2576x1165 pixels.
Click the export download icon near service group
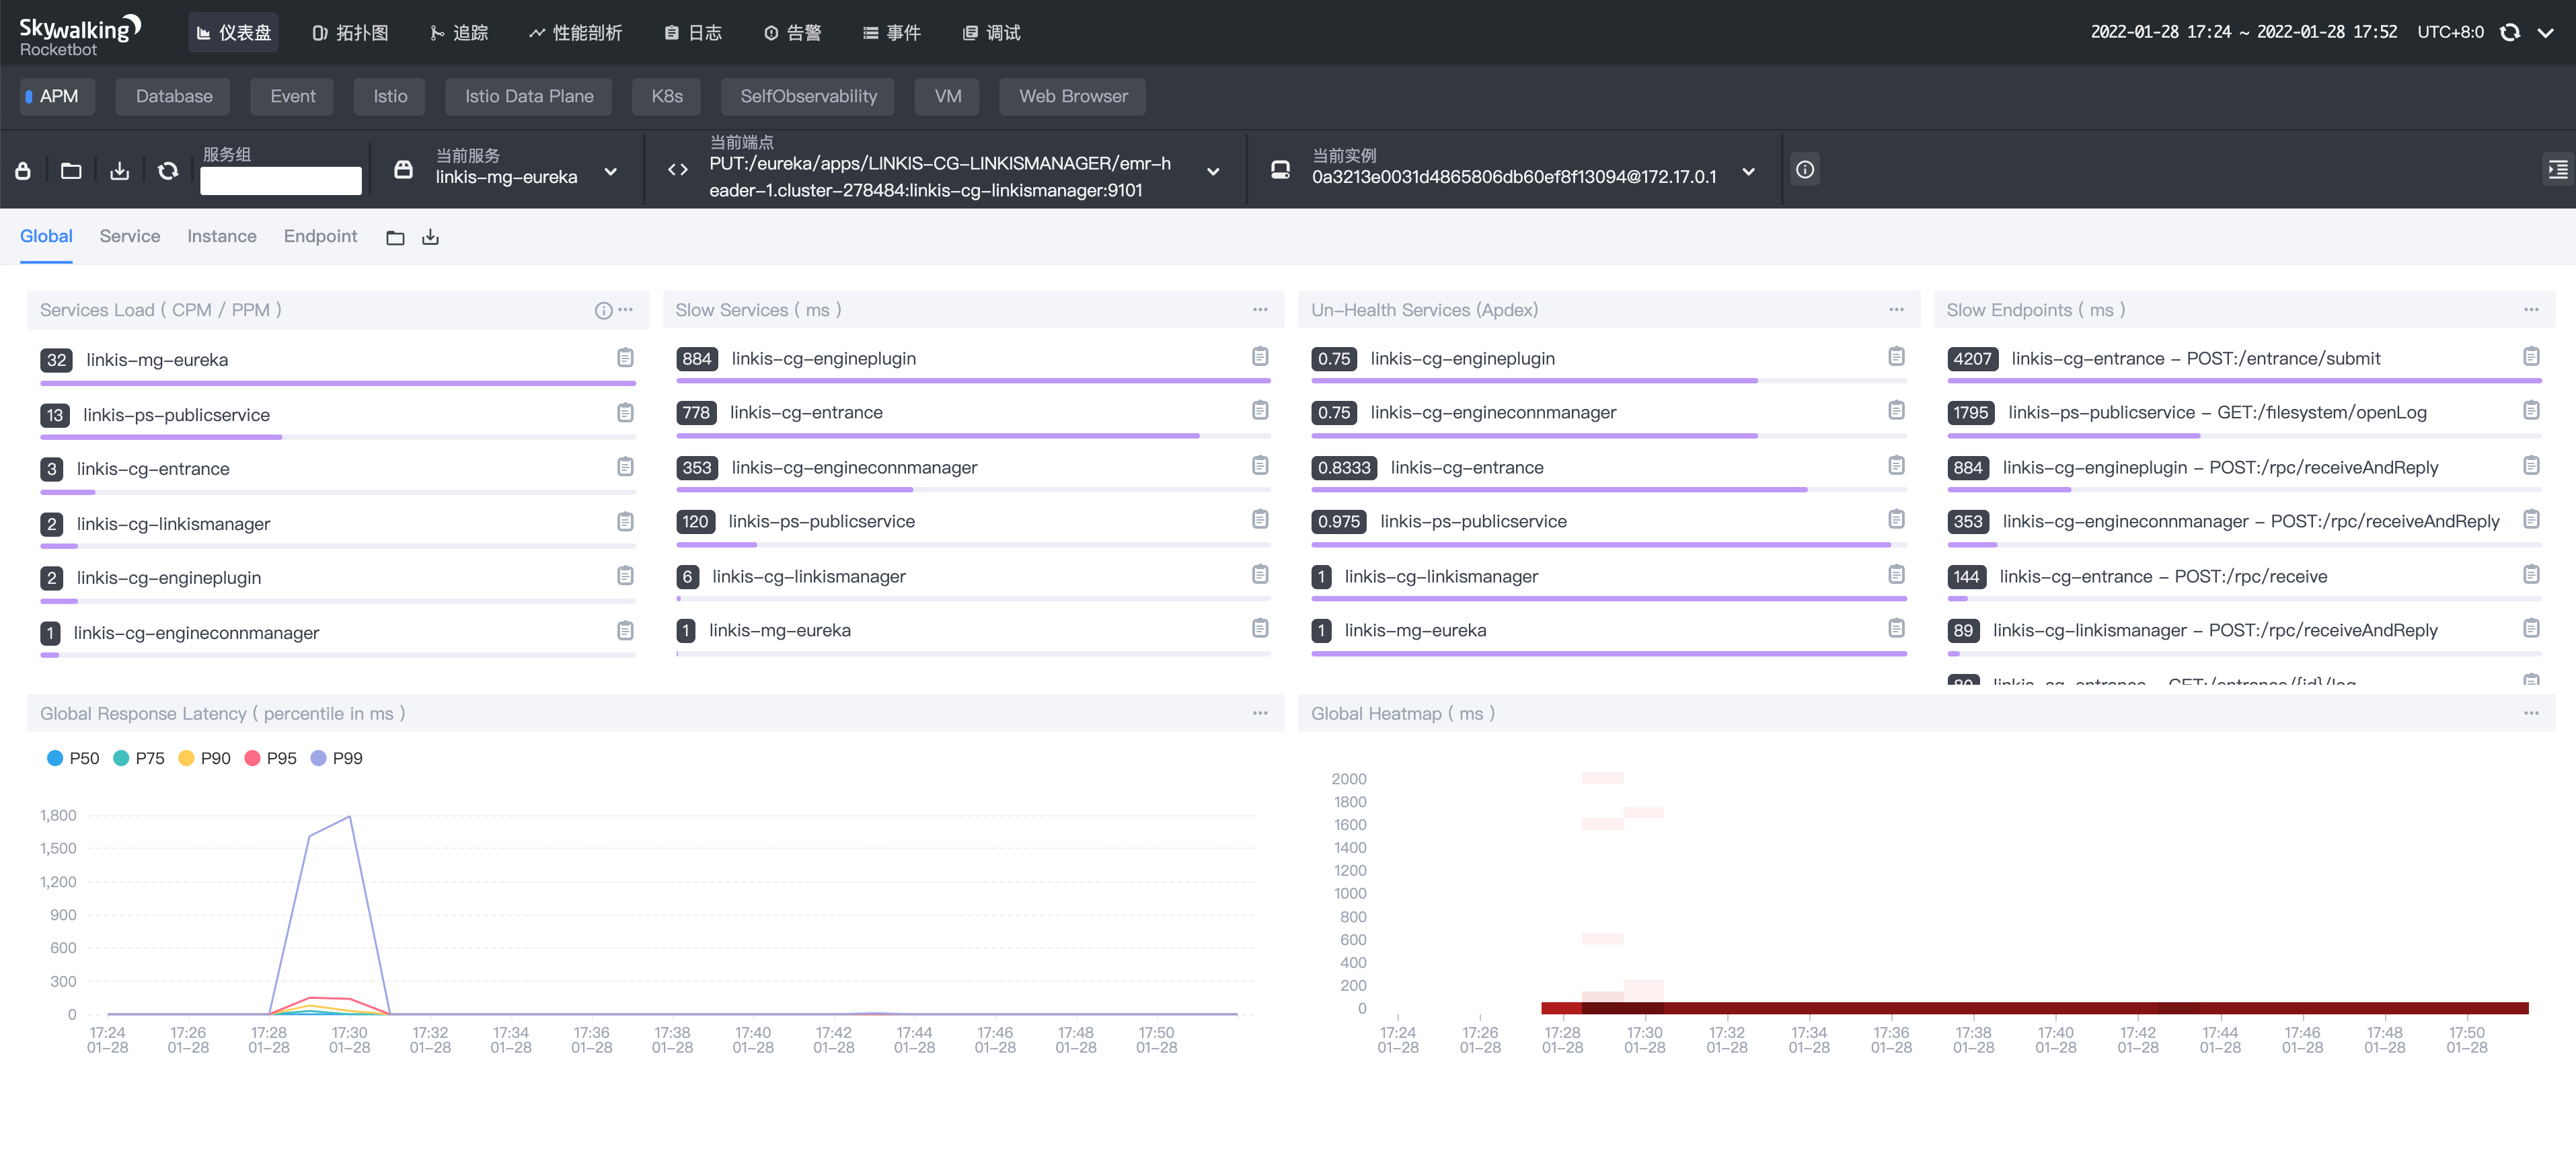pyautogui.click(x=120, y=171)
